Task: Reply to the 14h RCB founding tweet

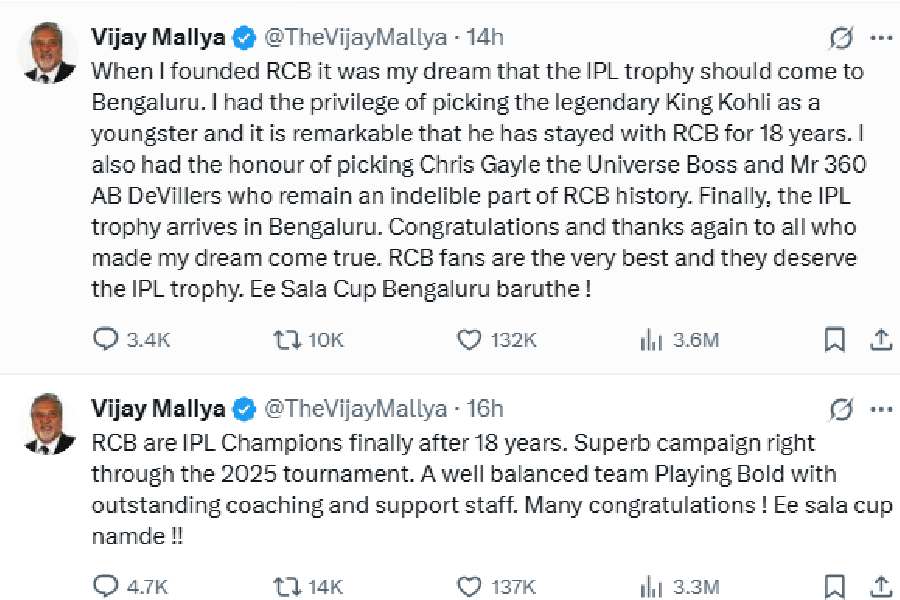Action: pyautogui.click(x=106, y=341)
